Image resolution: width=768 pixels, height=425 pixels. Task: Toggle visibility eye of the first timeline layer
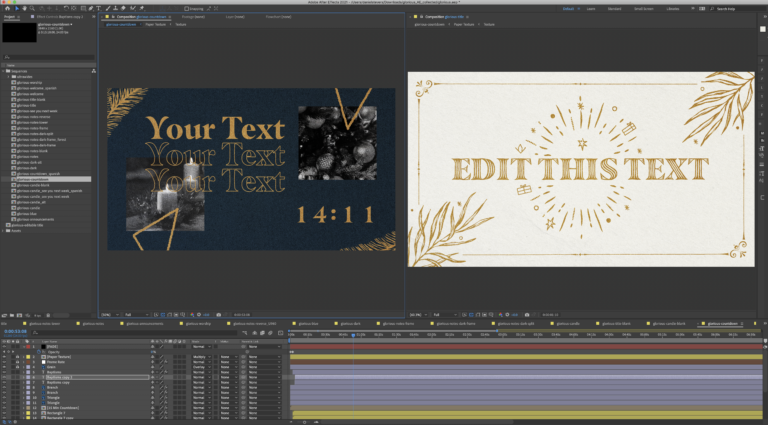(4, 346)
